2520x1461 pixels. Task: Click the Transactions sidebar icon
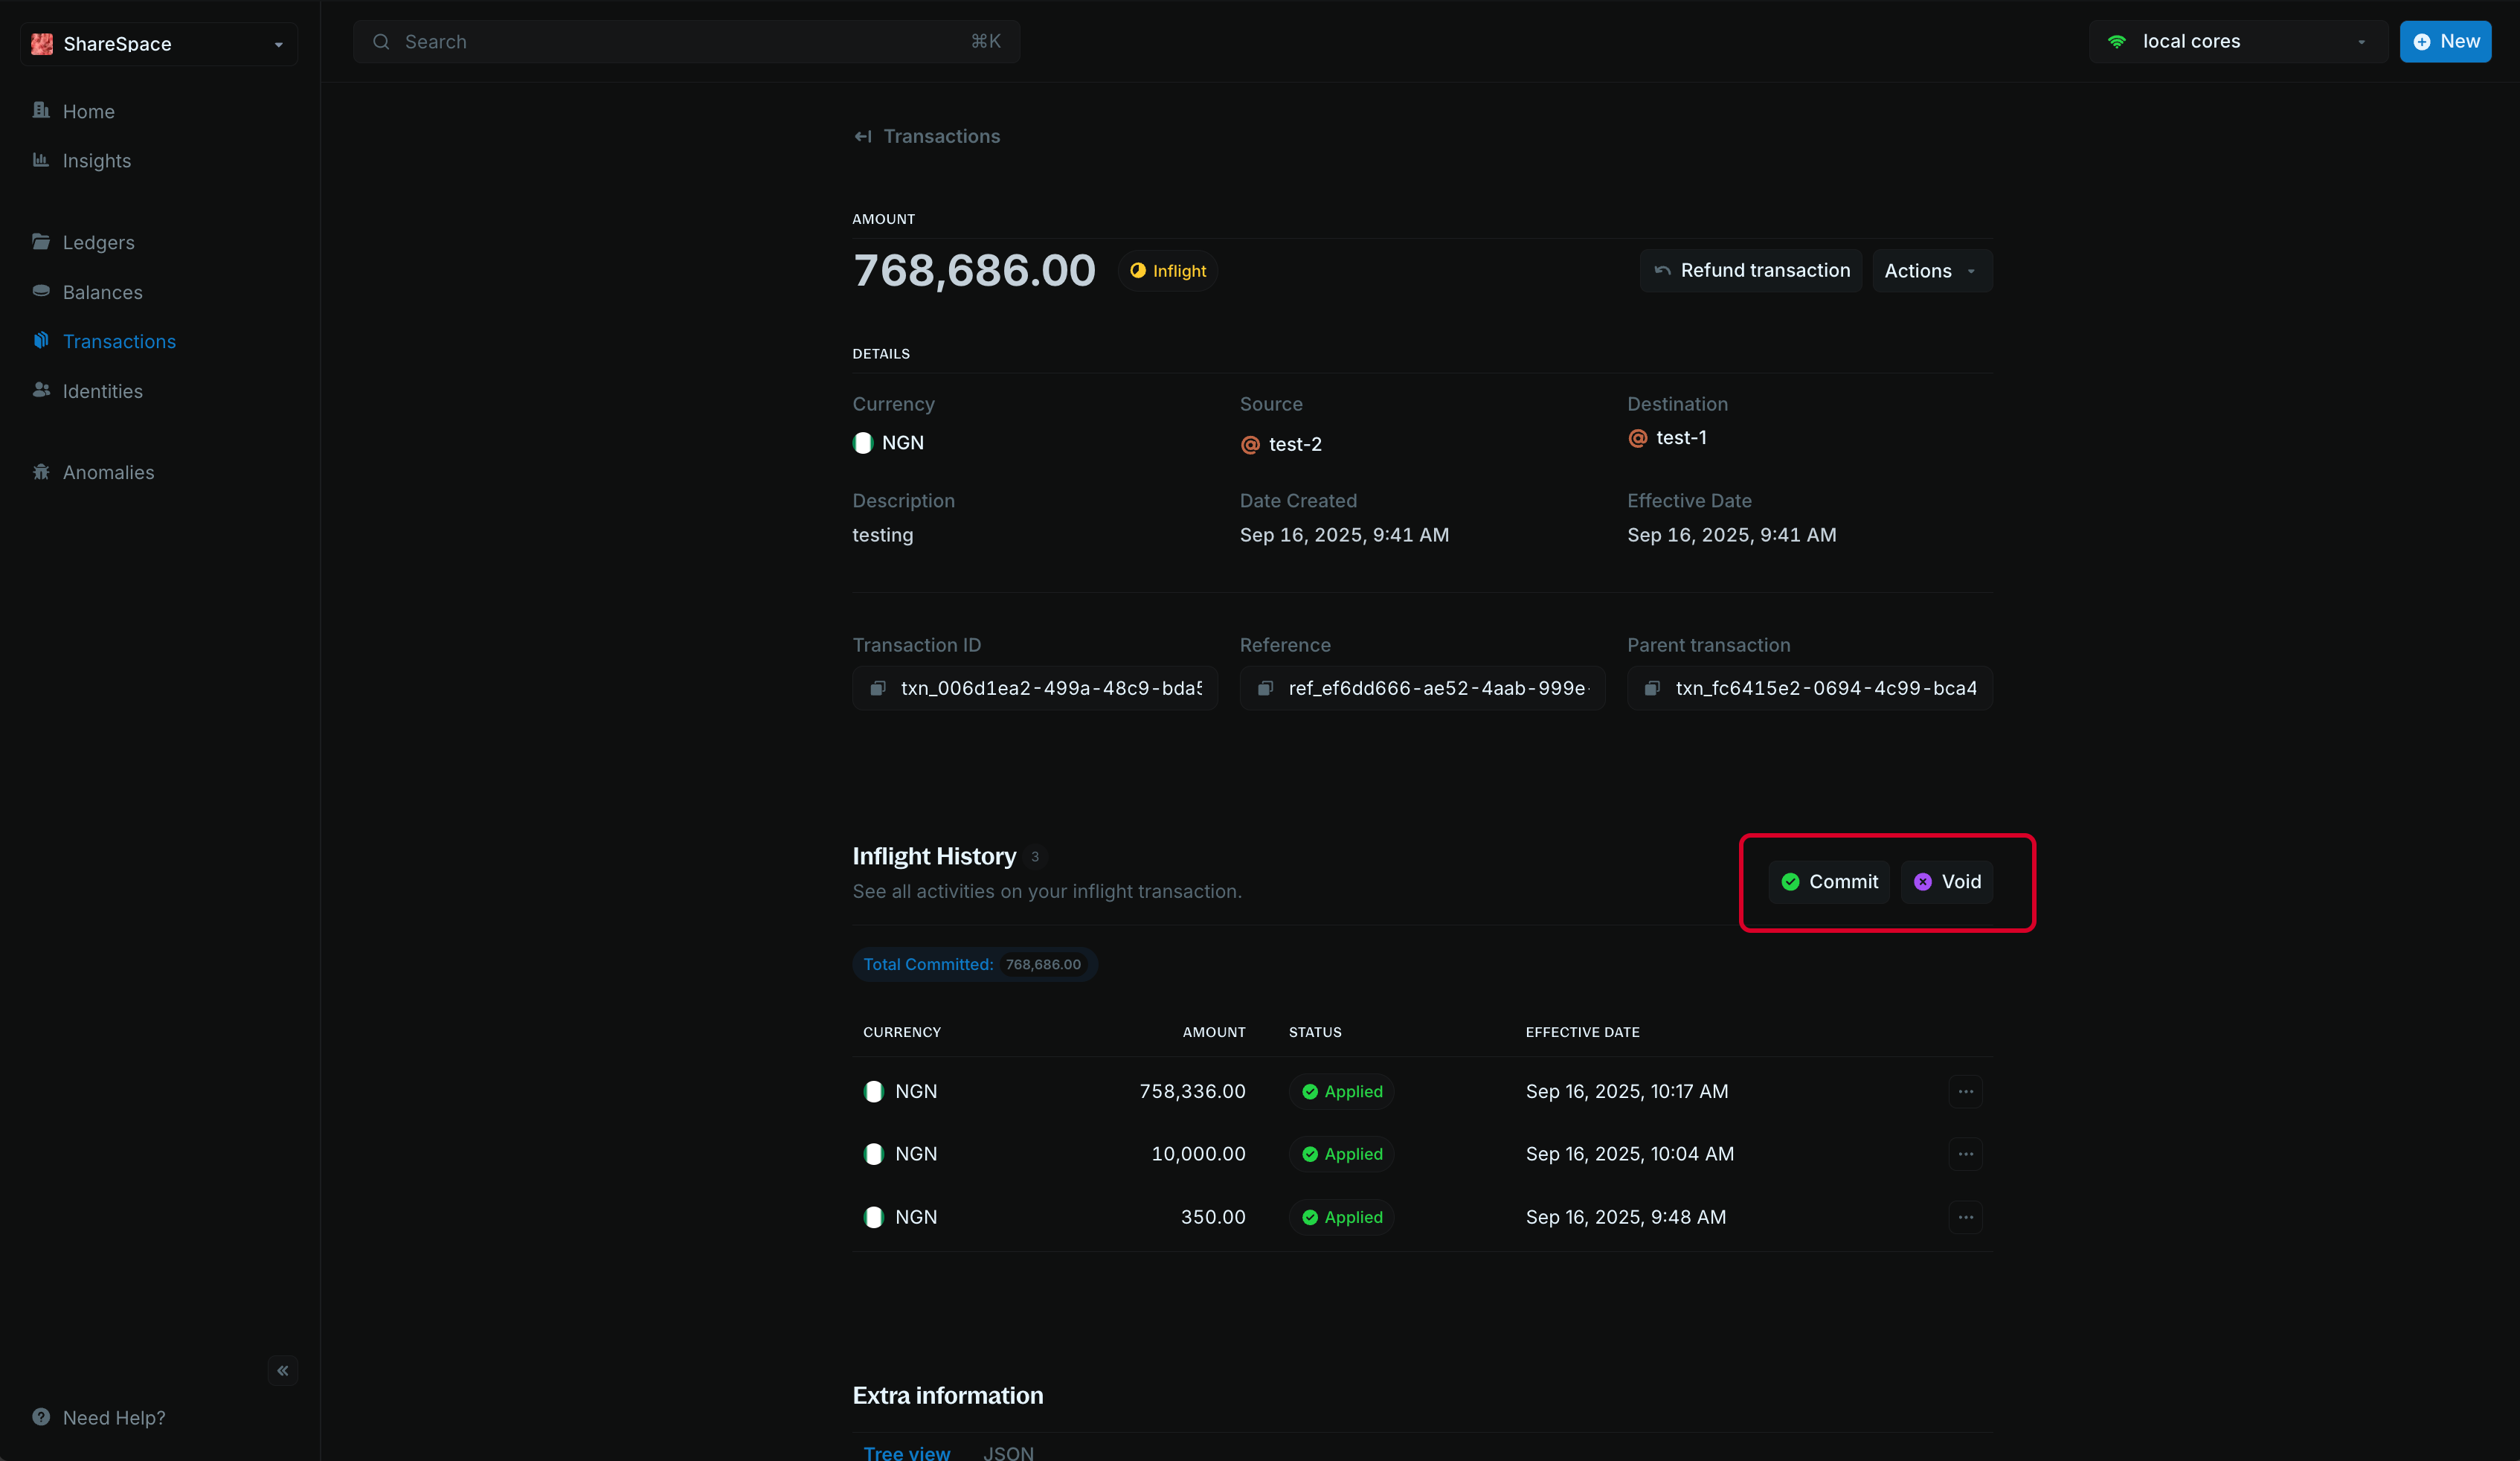[x=41, y=341]
